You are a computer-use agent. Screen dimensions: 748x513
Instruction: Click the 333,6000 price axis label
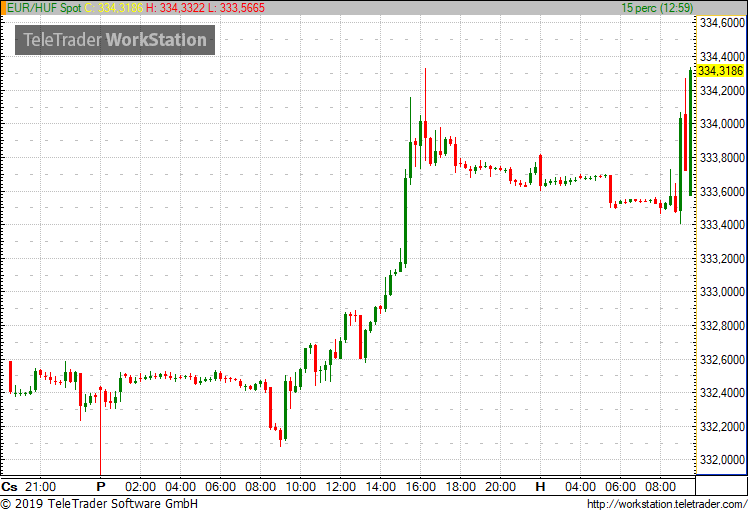pos(722,191)
